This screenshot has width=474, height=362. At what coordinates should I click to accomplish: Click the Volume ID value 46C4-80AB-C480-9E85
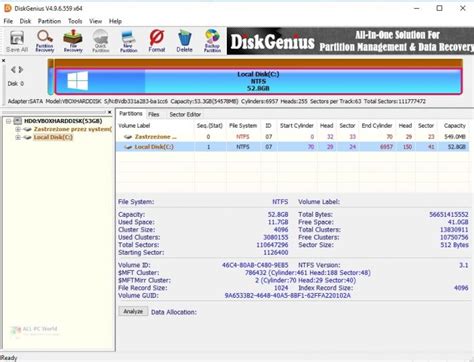coord(255,265)
